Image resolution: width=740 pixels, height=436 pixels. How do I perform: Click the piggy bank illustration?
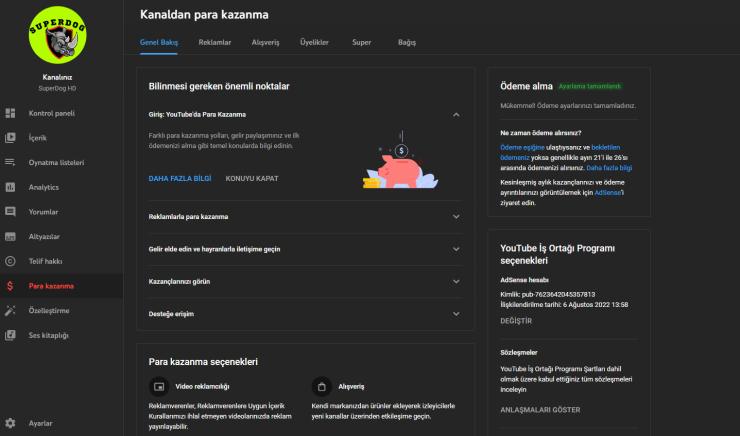pyautogui.click(x=400, y=161)
